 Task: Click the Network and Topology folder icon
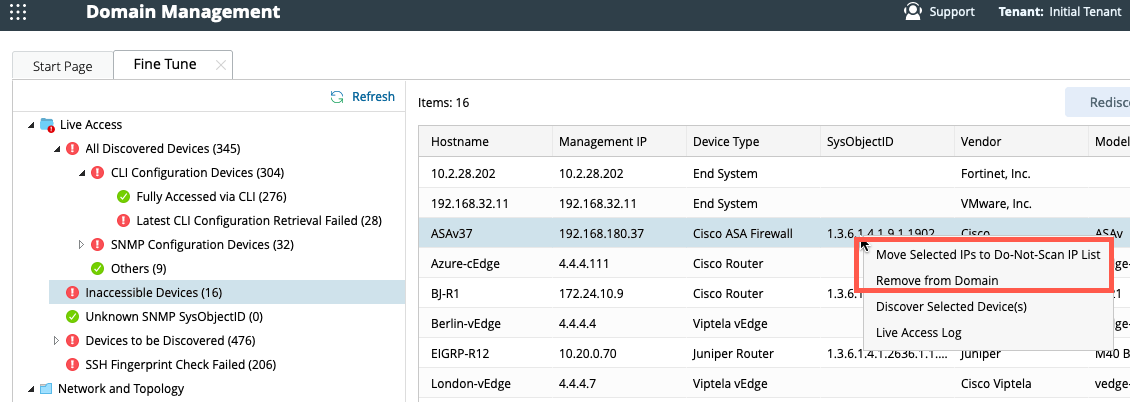tap(46, 388)
